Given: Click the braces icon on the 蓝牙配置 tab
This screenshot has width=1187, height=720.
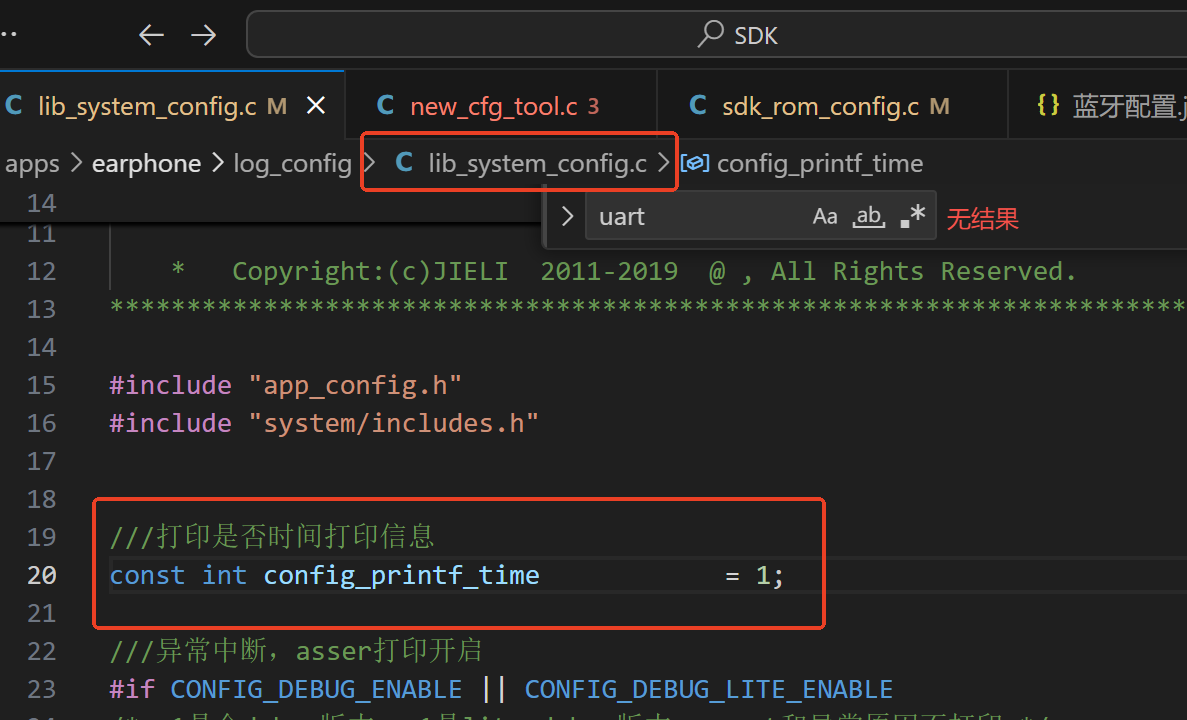Looking at the screenshot, I should pyautogui.click(x=1048, y=105).
